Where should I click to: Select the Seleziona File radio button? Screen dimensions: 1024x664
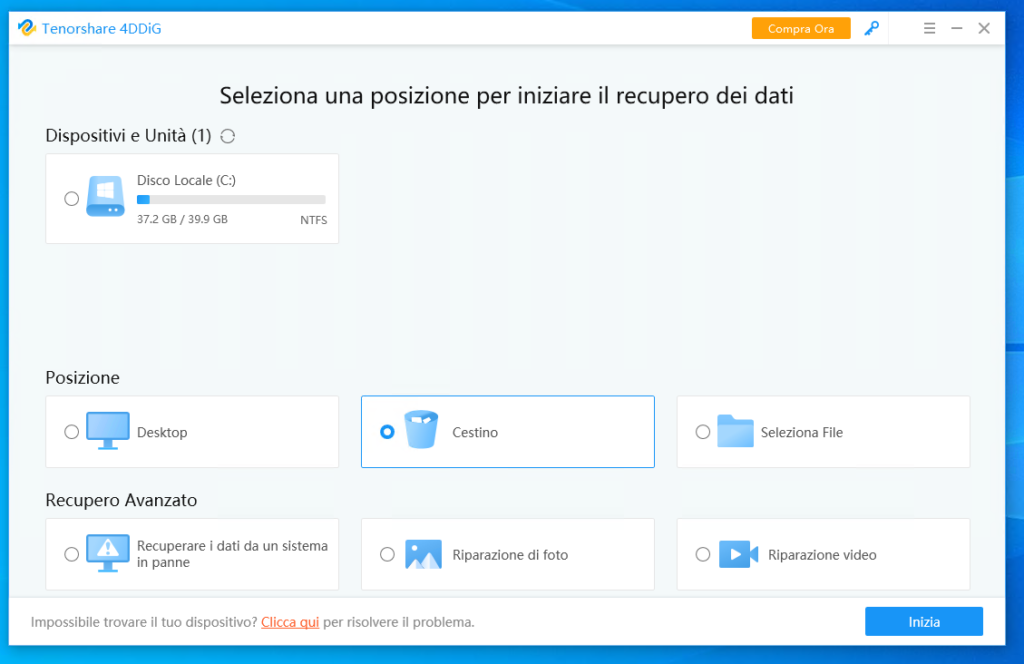(x=703, y=432)
